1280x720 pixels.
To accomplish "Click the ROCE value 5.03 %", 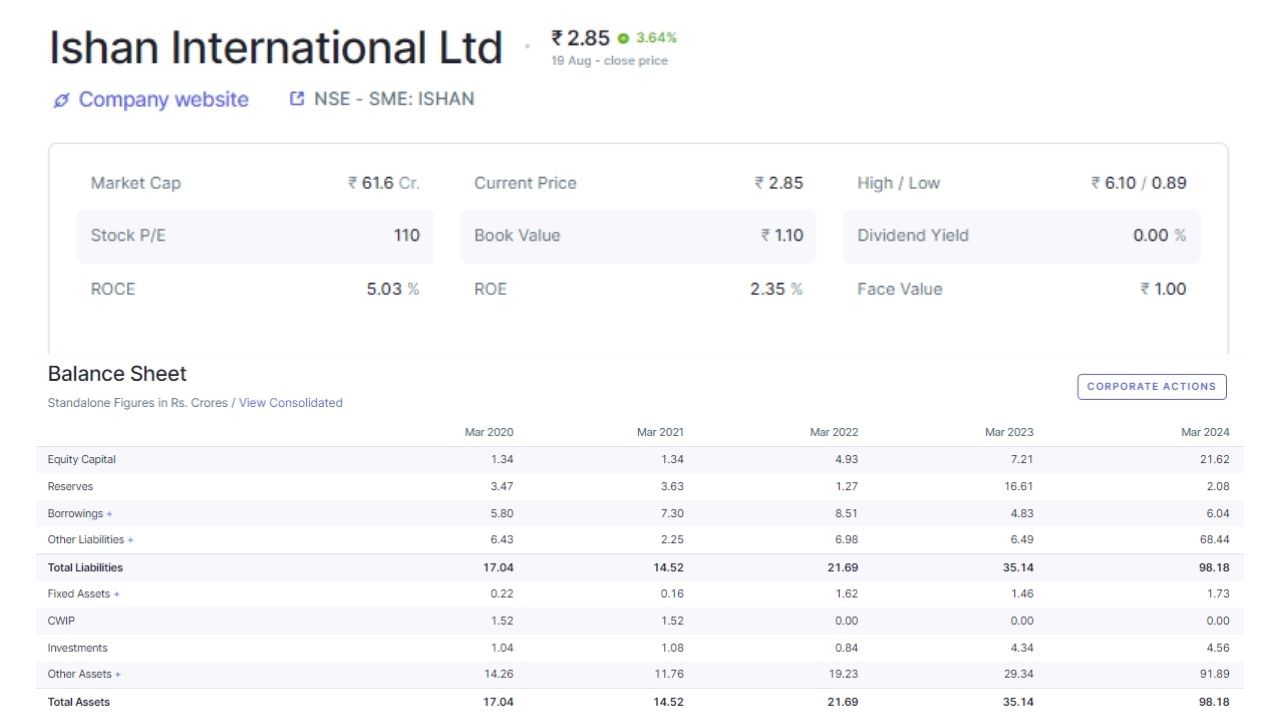I will click(x=393, y=289).
